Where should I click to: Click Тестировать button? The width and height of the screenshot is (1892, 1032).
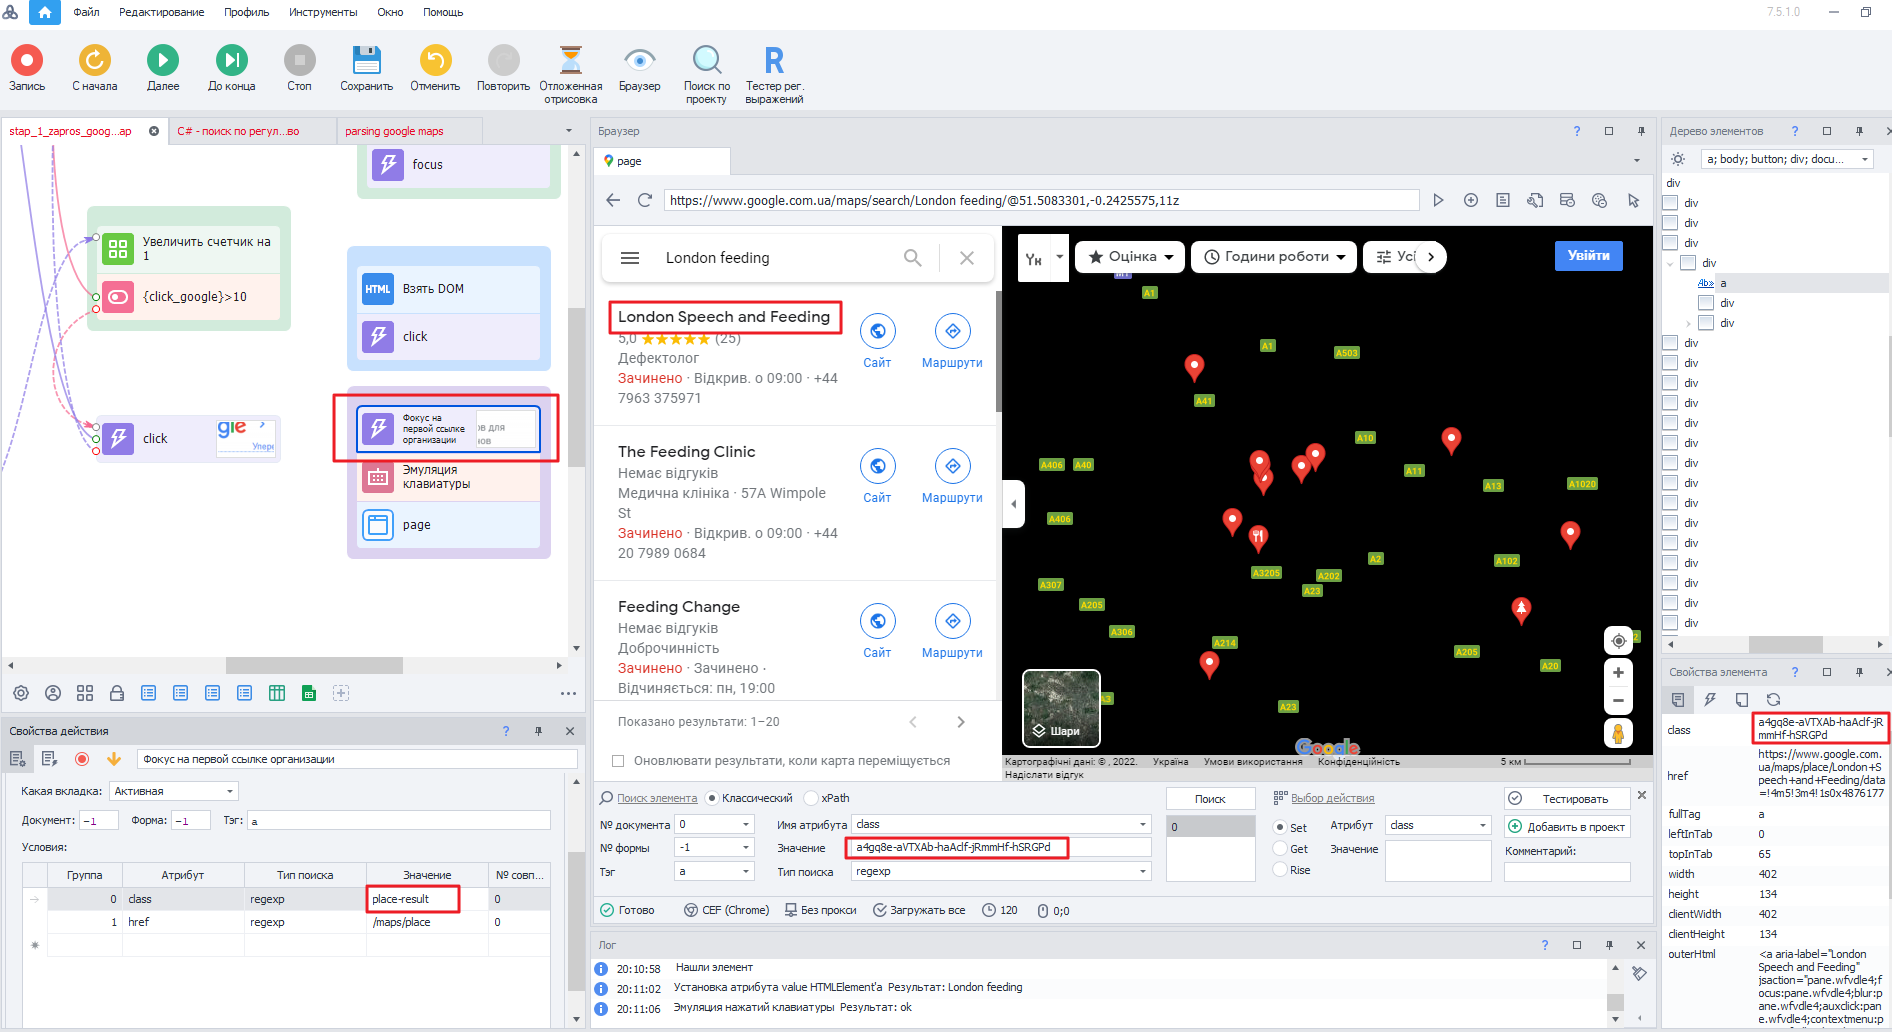coord(1566,798)
